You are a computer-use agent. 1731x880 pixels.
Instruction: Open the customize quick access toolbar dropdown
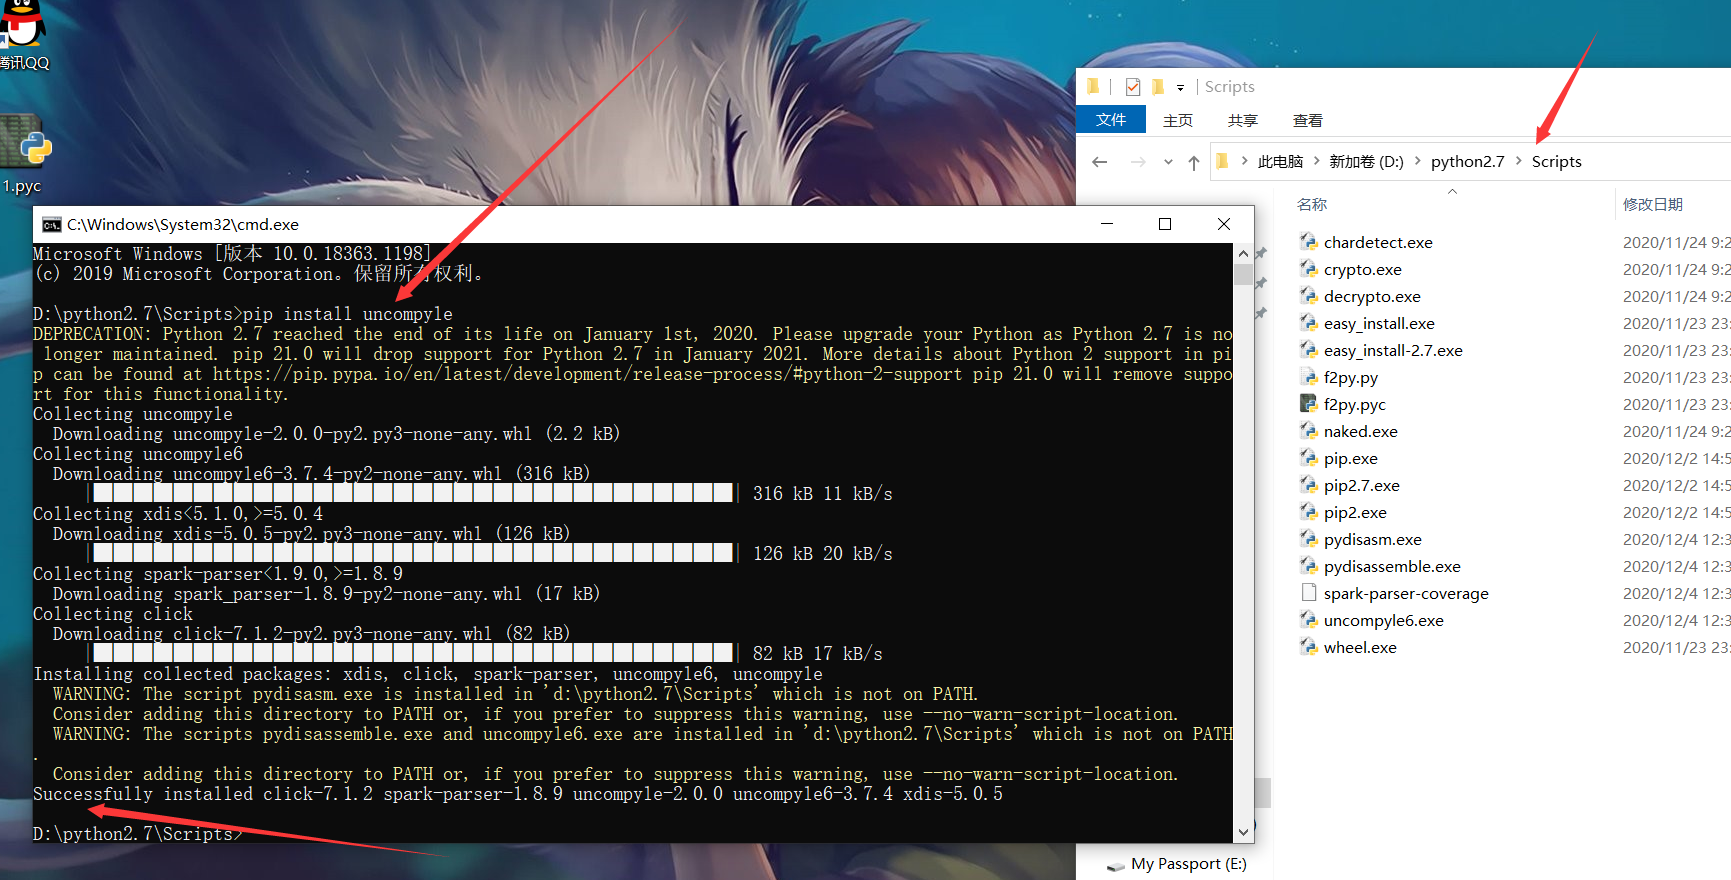click(1180, 88)
